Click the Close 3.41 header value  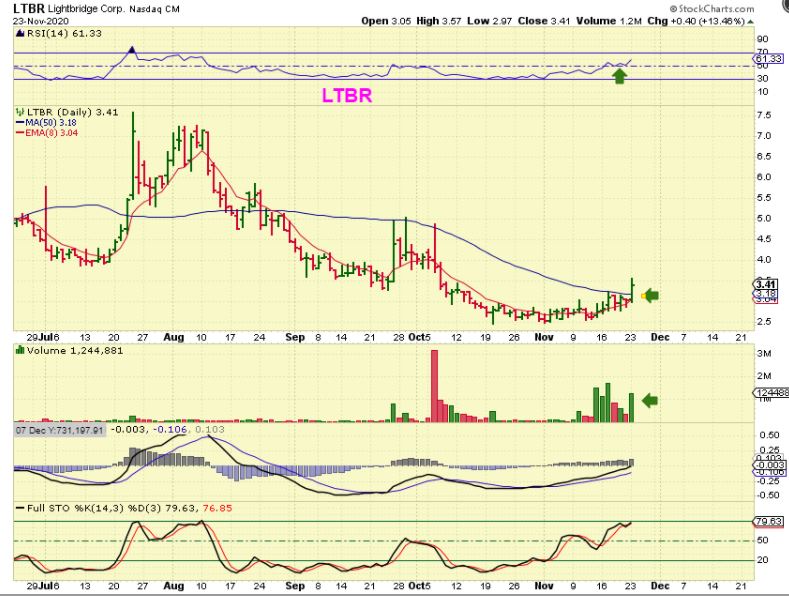[544, 21]
